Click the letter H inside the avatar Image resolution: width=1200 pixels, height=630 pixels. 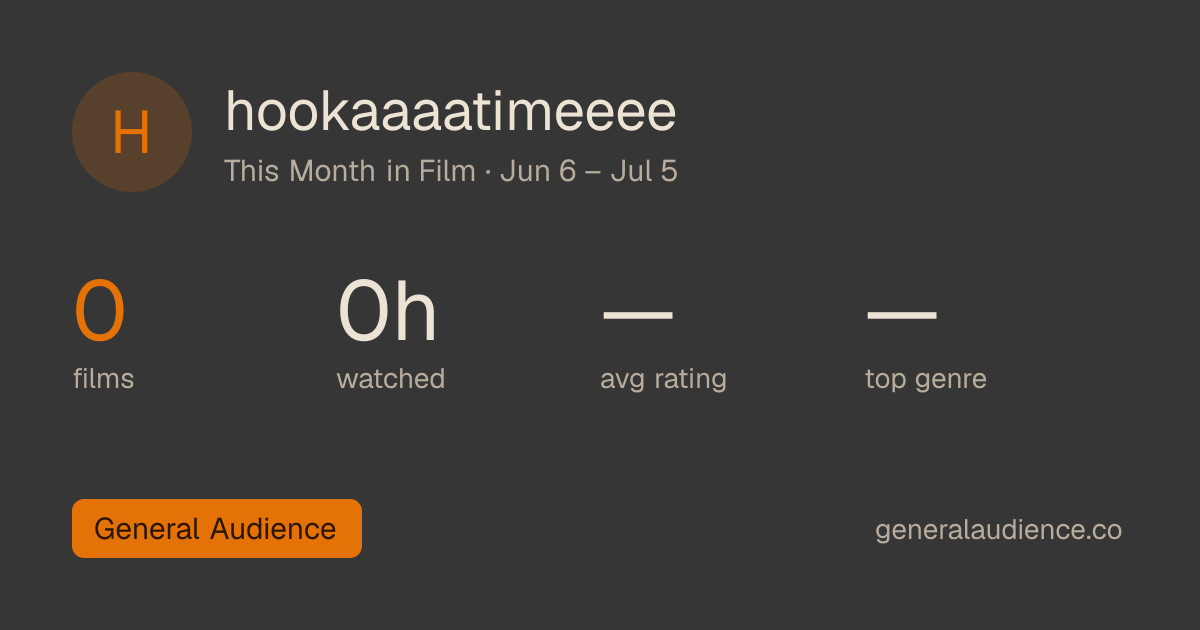pos(132,133)
